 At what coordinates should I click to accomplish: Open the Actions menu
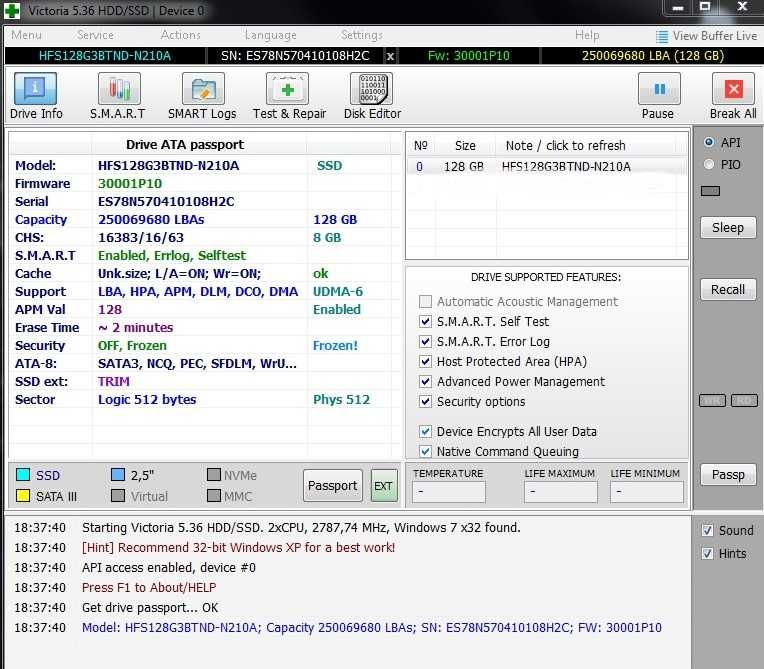[x=180, y=35]
